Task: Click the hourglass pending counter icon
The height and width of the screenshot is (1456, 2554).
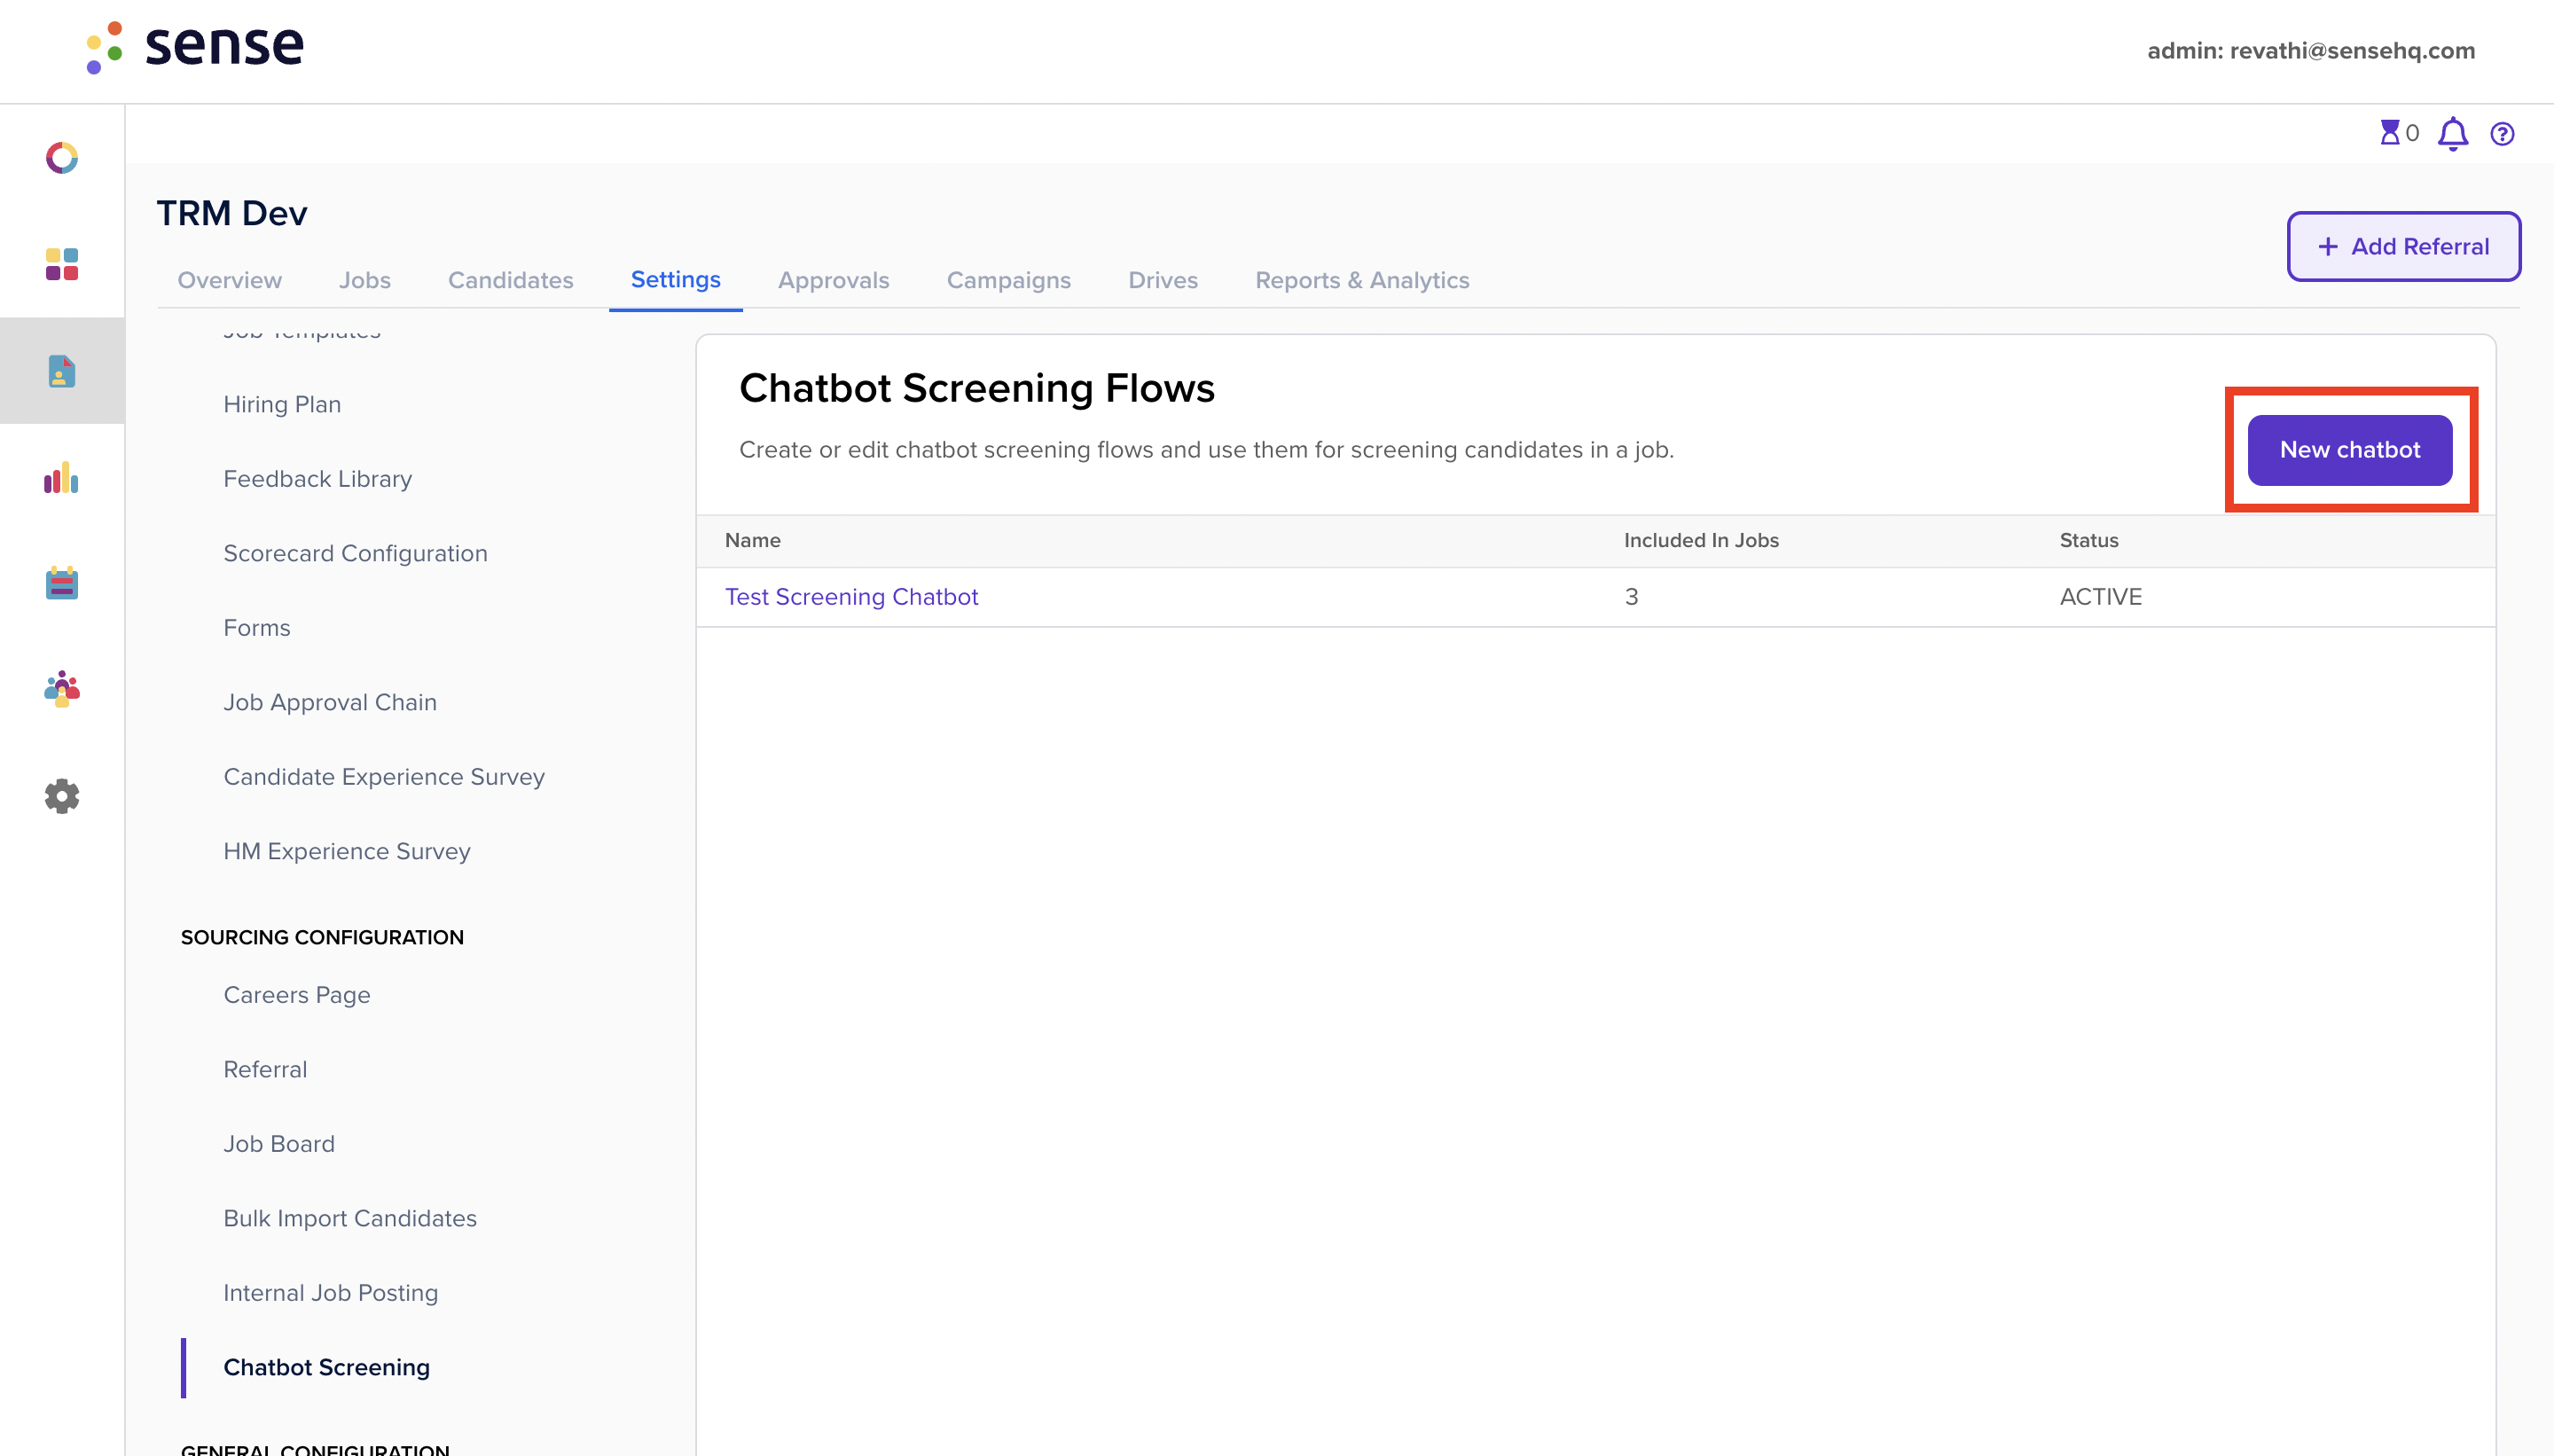Action: click(x=2390, y=133)
